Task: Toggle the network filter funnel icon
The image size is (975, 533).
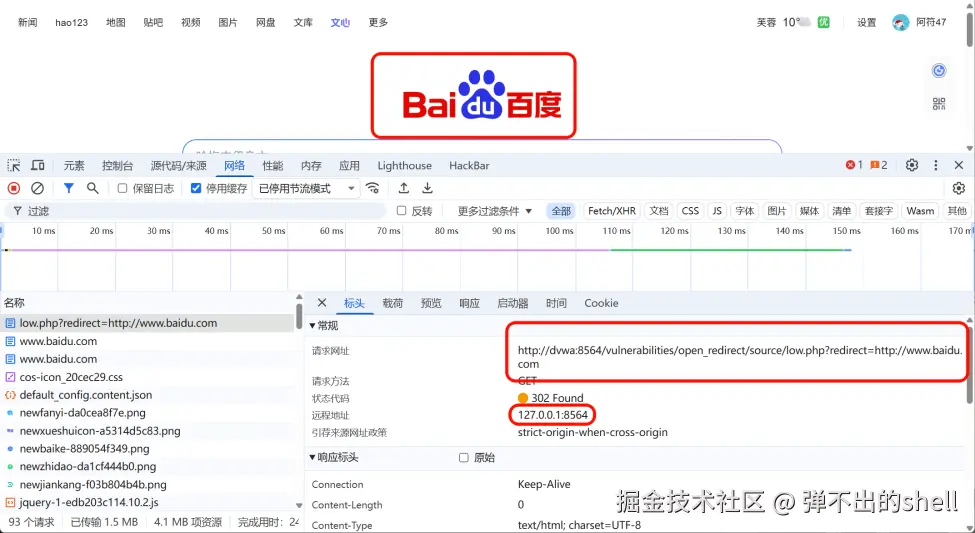Action: (x=69, y=188)
